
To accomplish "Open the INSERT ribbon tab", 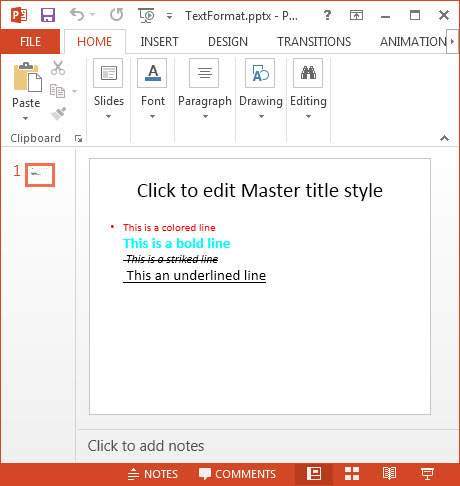I will [159, 42].
